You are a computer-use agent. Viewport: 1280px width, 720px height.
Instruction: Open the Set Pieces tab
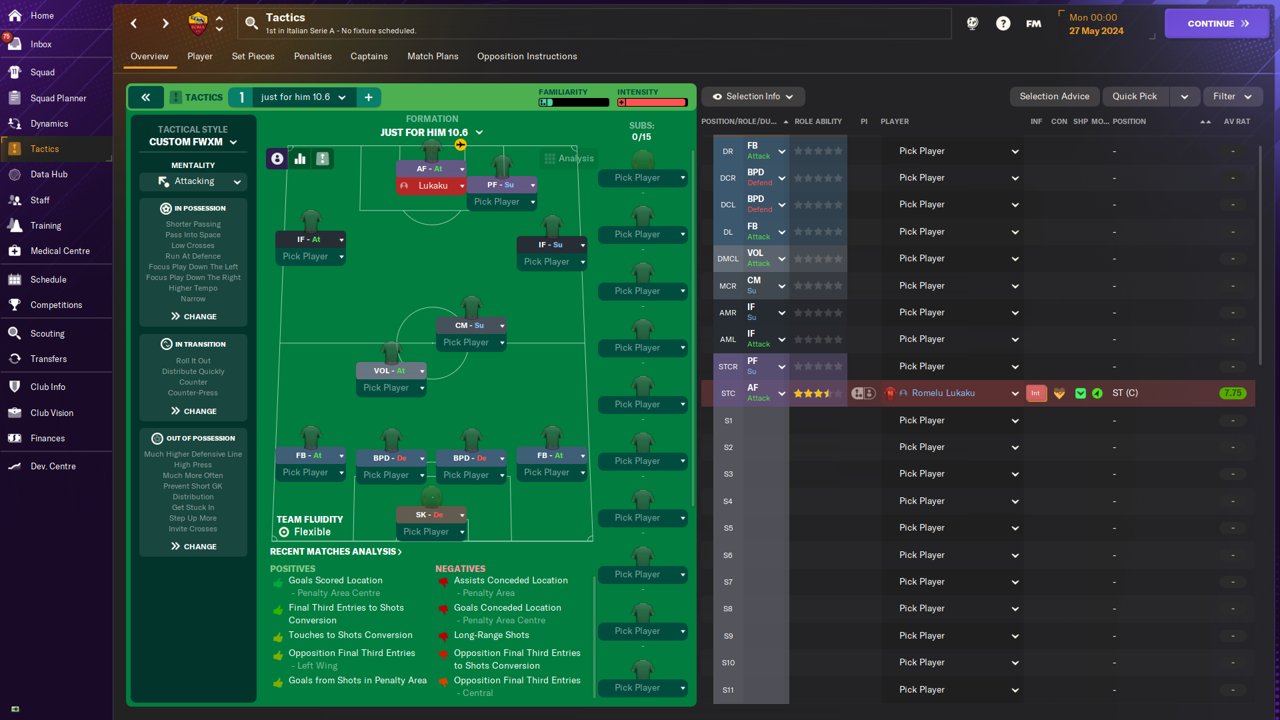click(x=253, y=56)
